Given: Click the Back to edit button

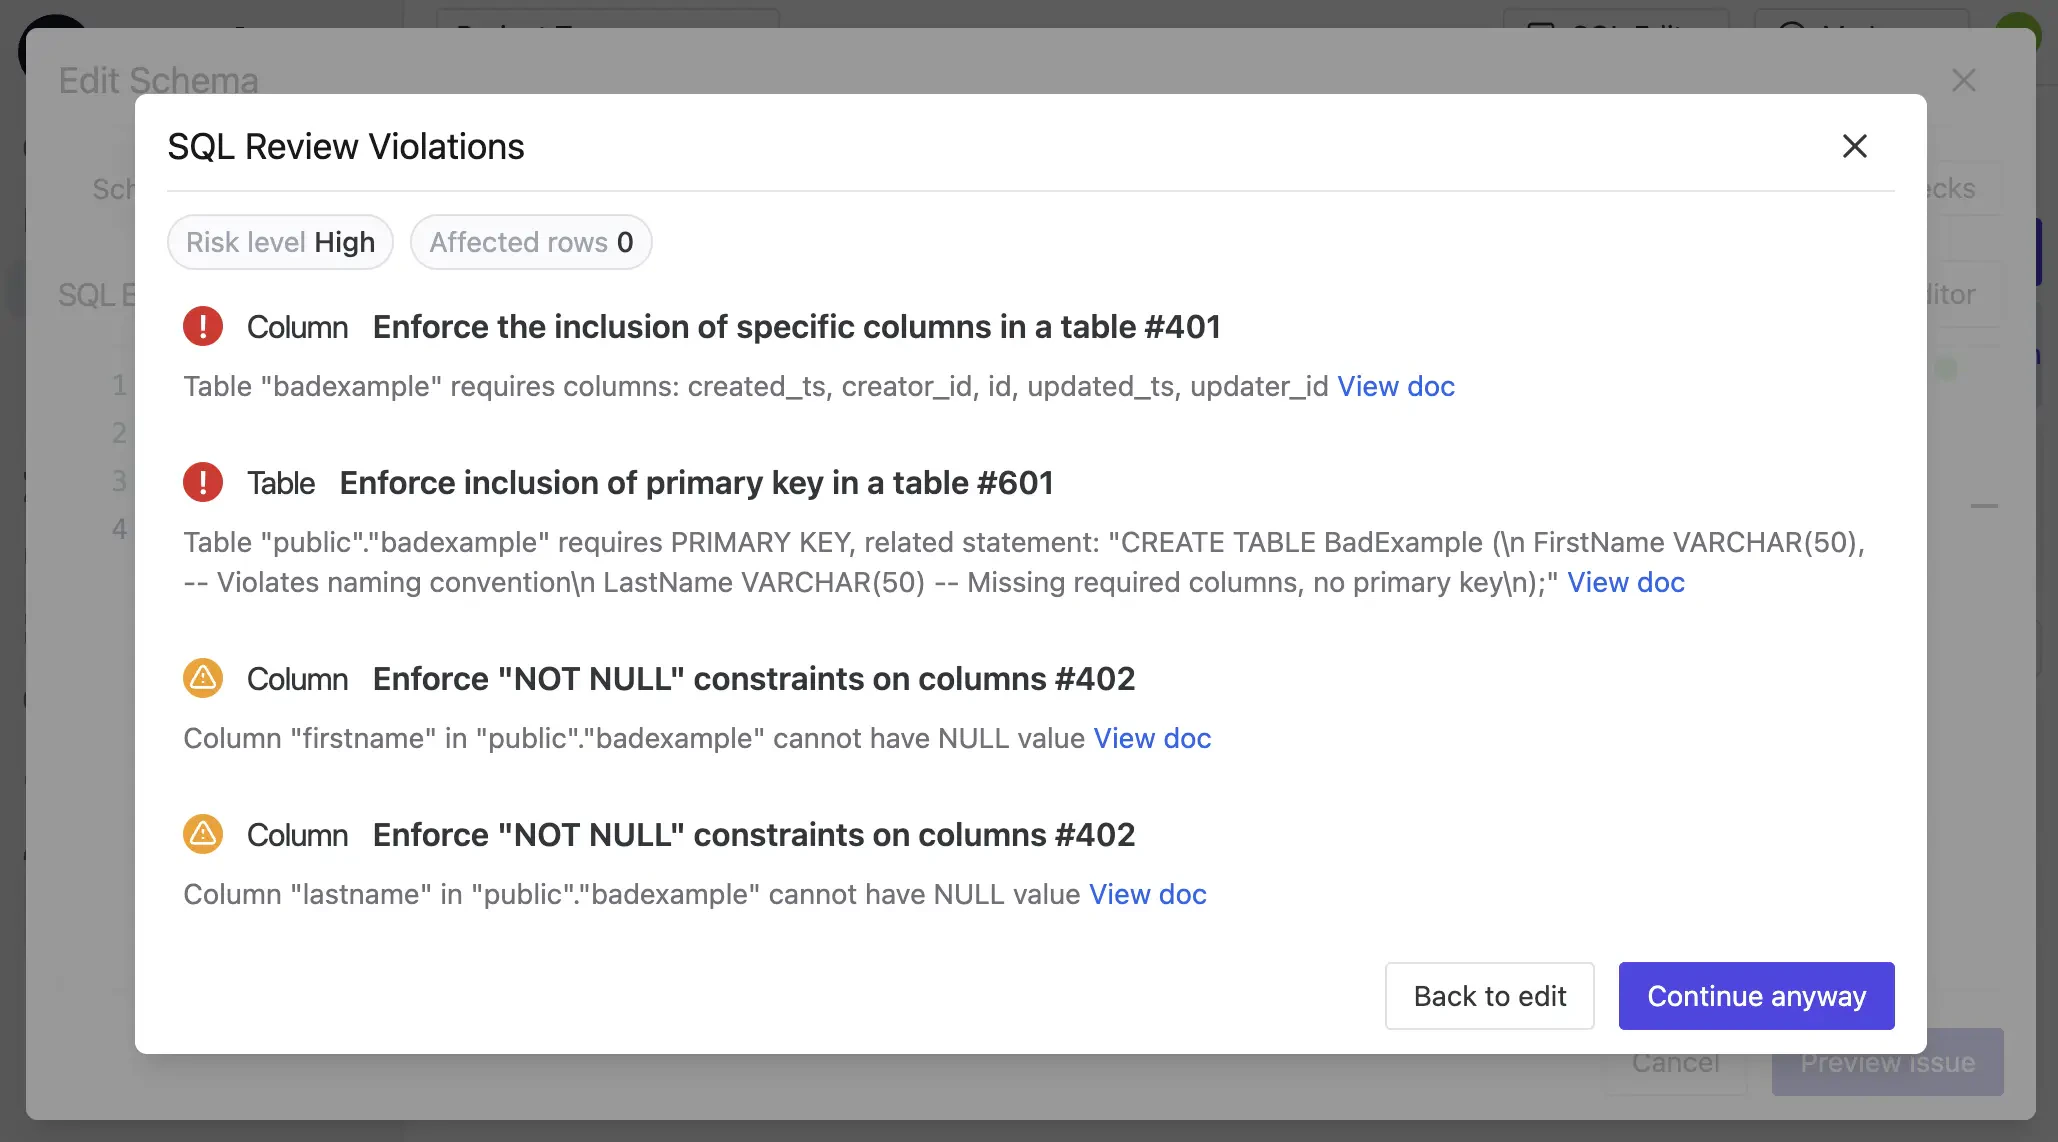Looking at the screenshot, I should click(x=1489, y=996).
